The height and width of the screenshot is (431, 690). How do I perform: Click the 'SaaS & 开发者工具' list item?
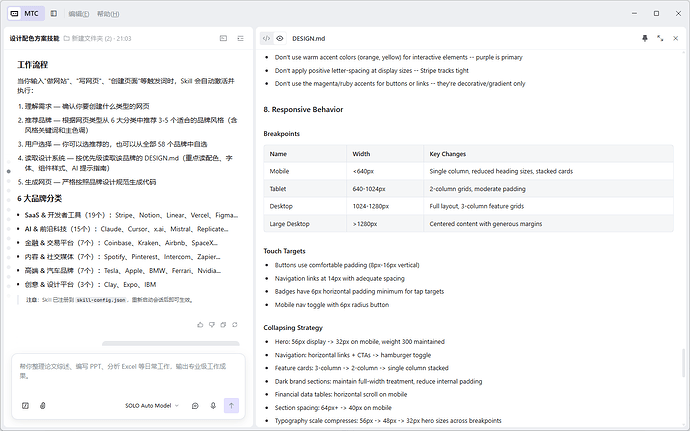[131, 215]
